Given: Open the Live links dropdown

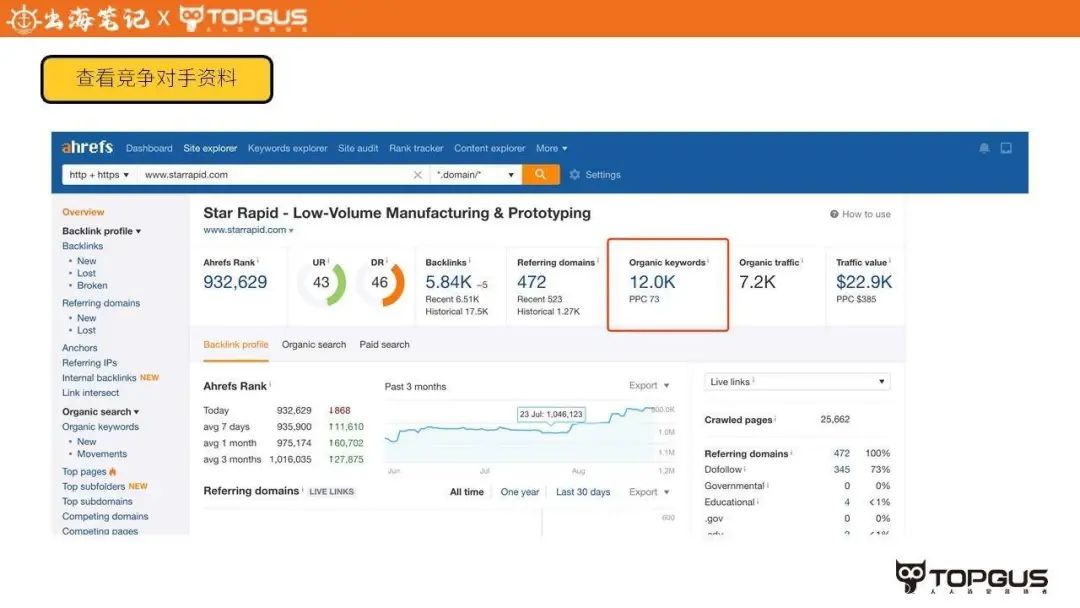Looking at the screenshot, I should pos(797,381).
